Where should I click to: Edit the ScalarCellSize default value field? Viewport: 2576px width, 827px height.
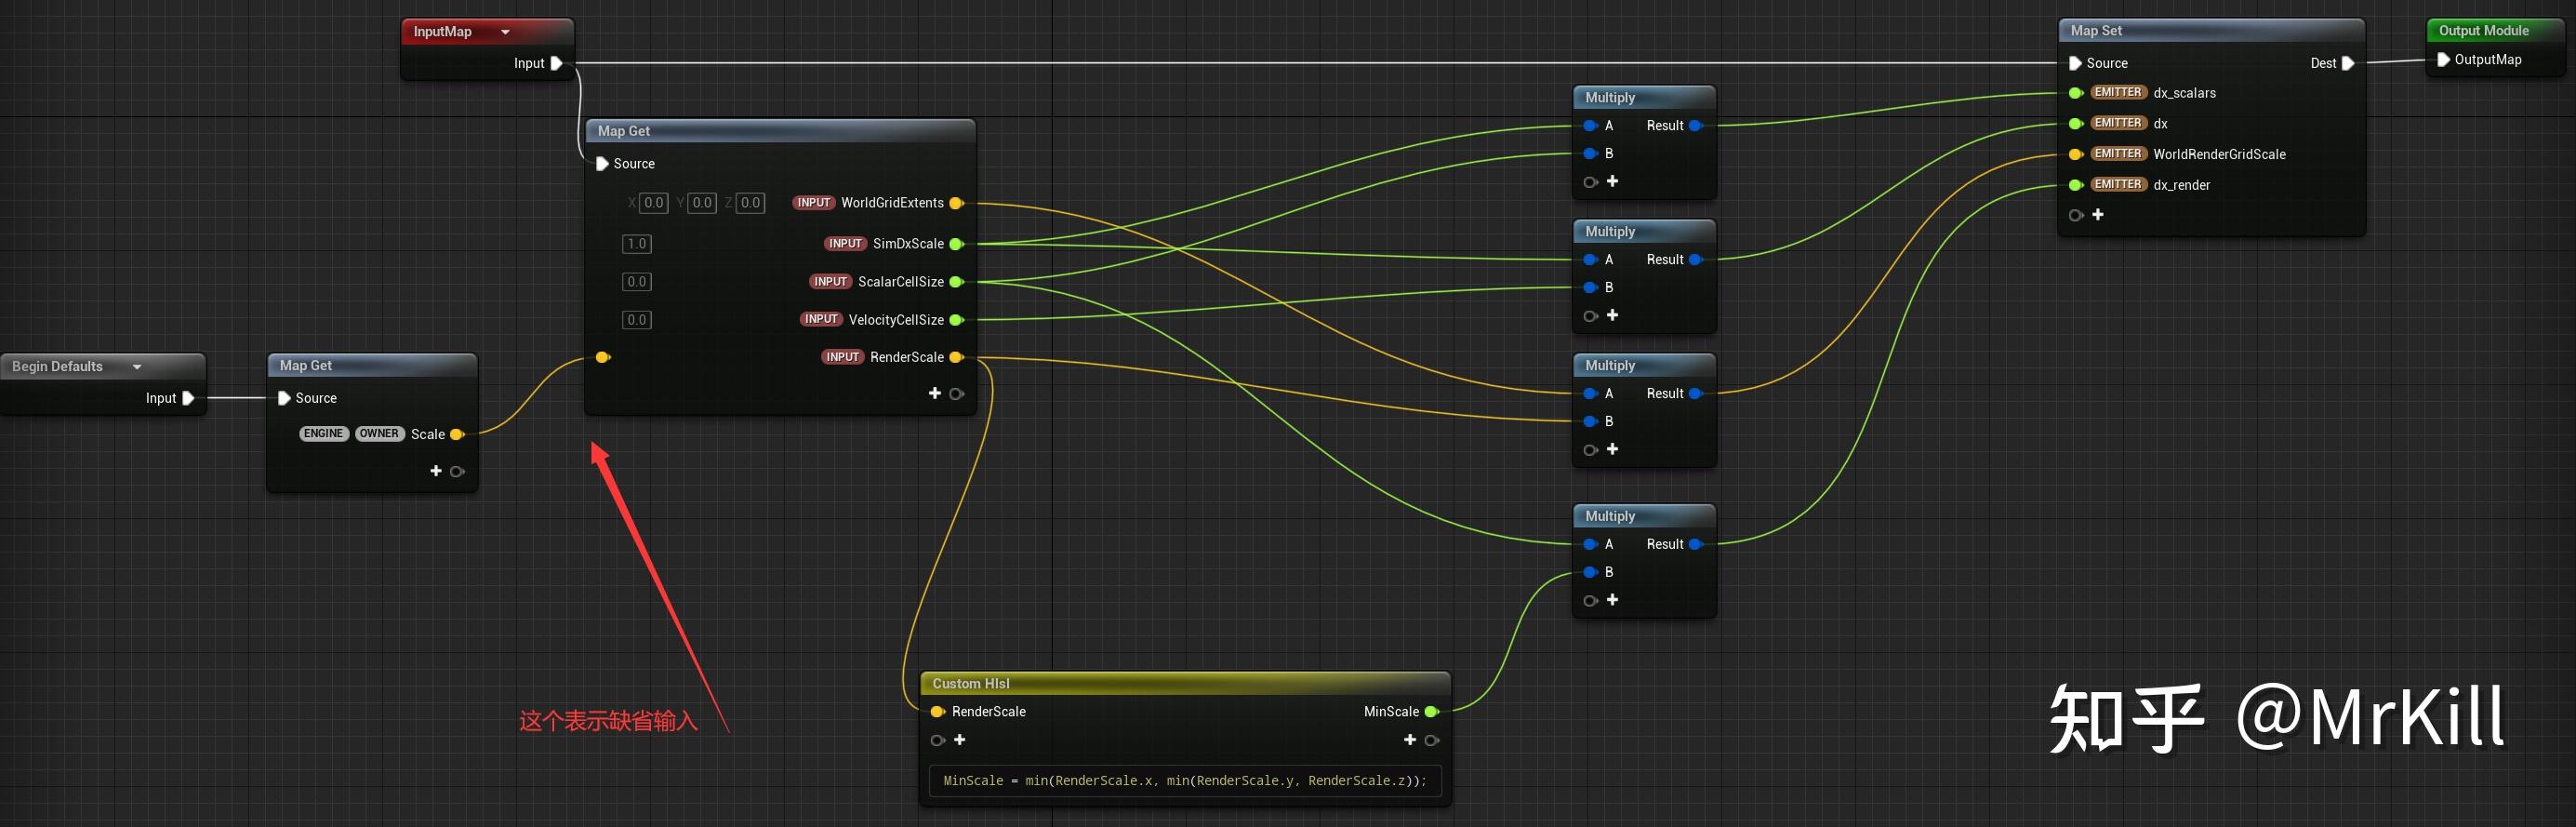point(637,282)
